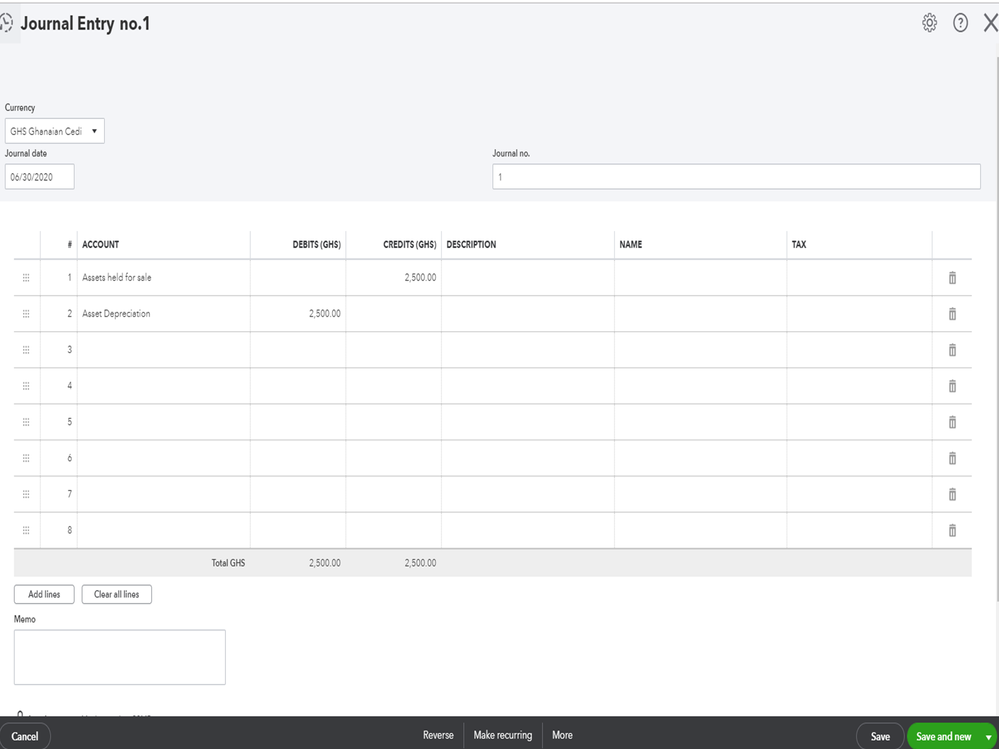The height and width of the screenshot is (749, 999).
Task: Click the credit cell on line 4
Action: tap(394, 385)
